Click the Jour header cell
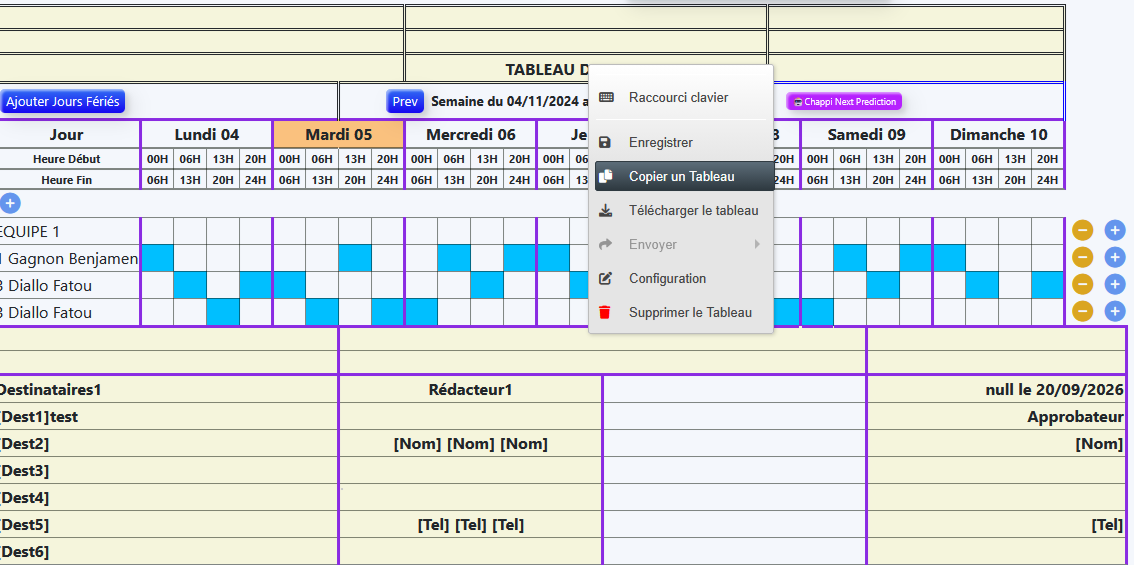 click(69, 135)
